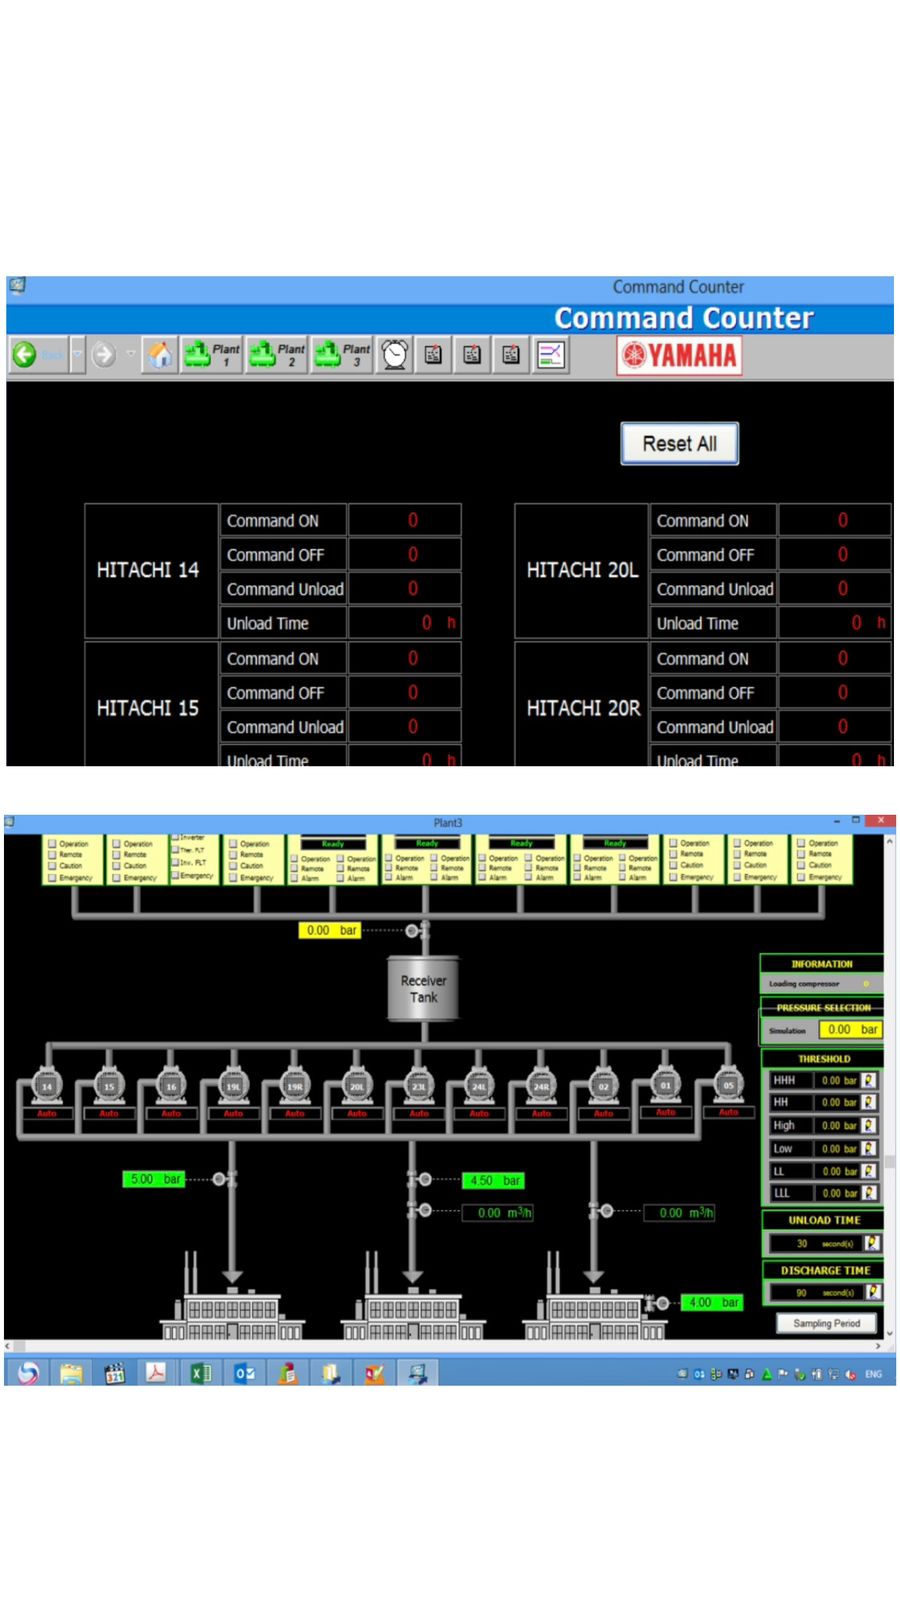This screenshot has width=900, height=1600.
Task: Click the Home icon in the toolbar
Action: click(160, 355)
